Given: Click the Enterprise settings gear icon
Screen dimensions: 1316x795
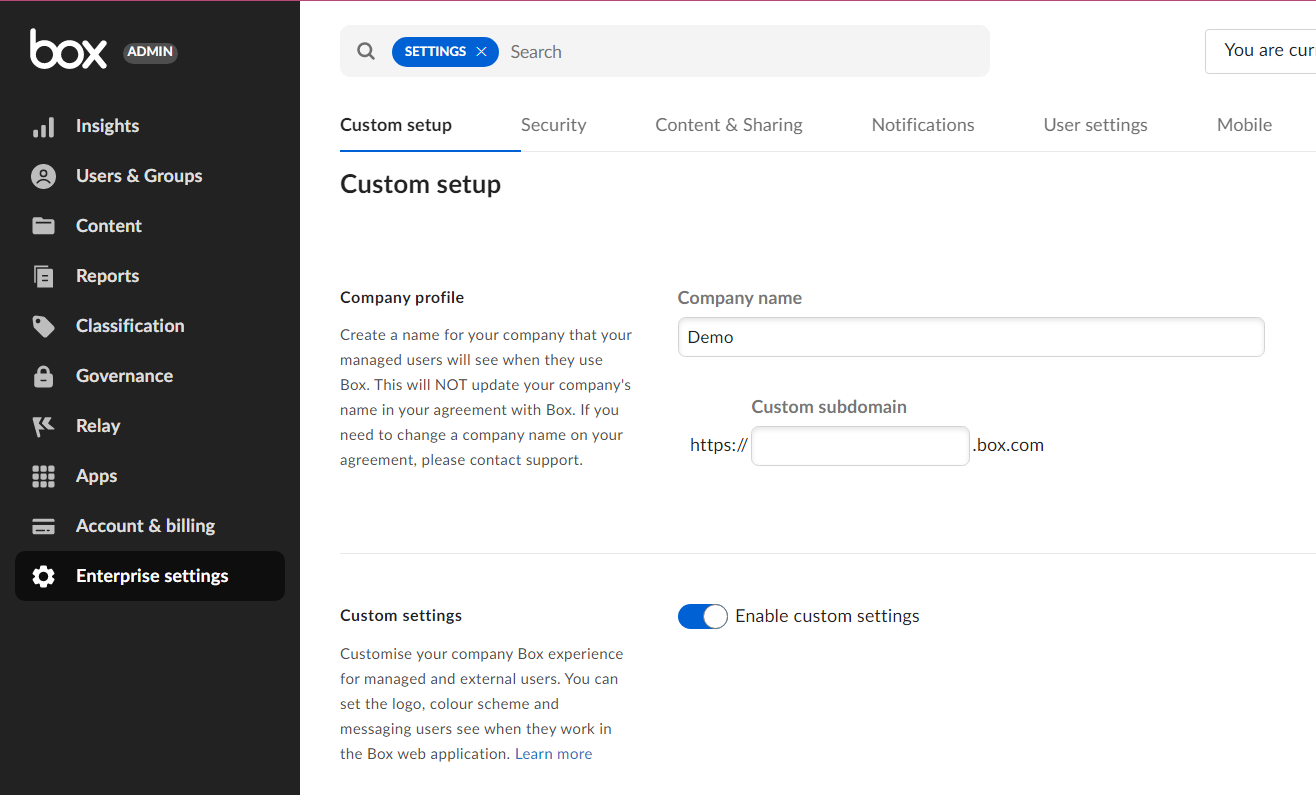Looking at the screenshot, I should [43, 576].
